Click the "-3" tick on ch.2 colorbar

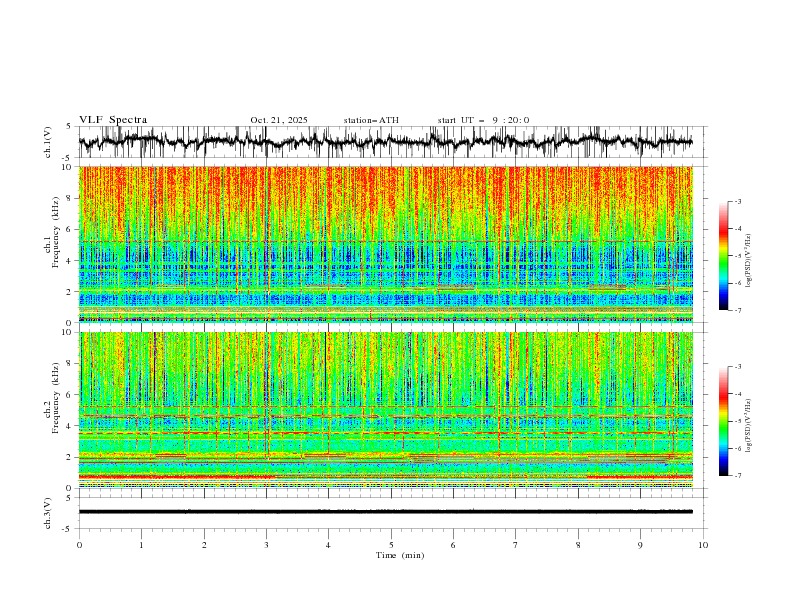(x=737, y=367)
